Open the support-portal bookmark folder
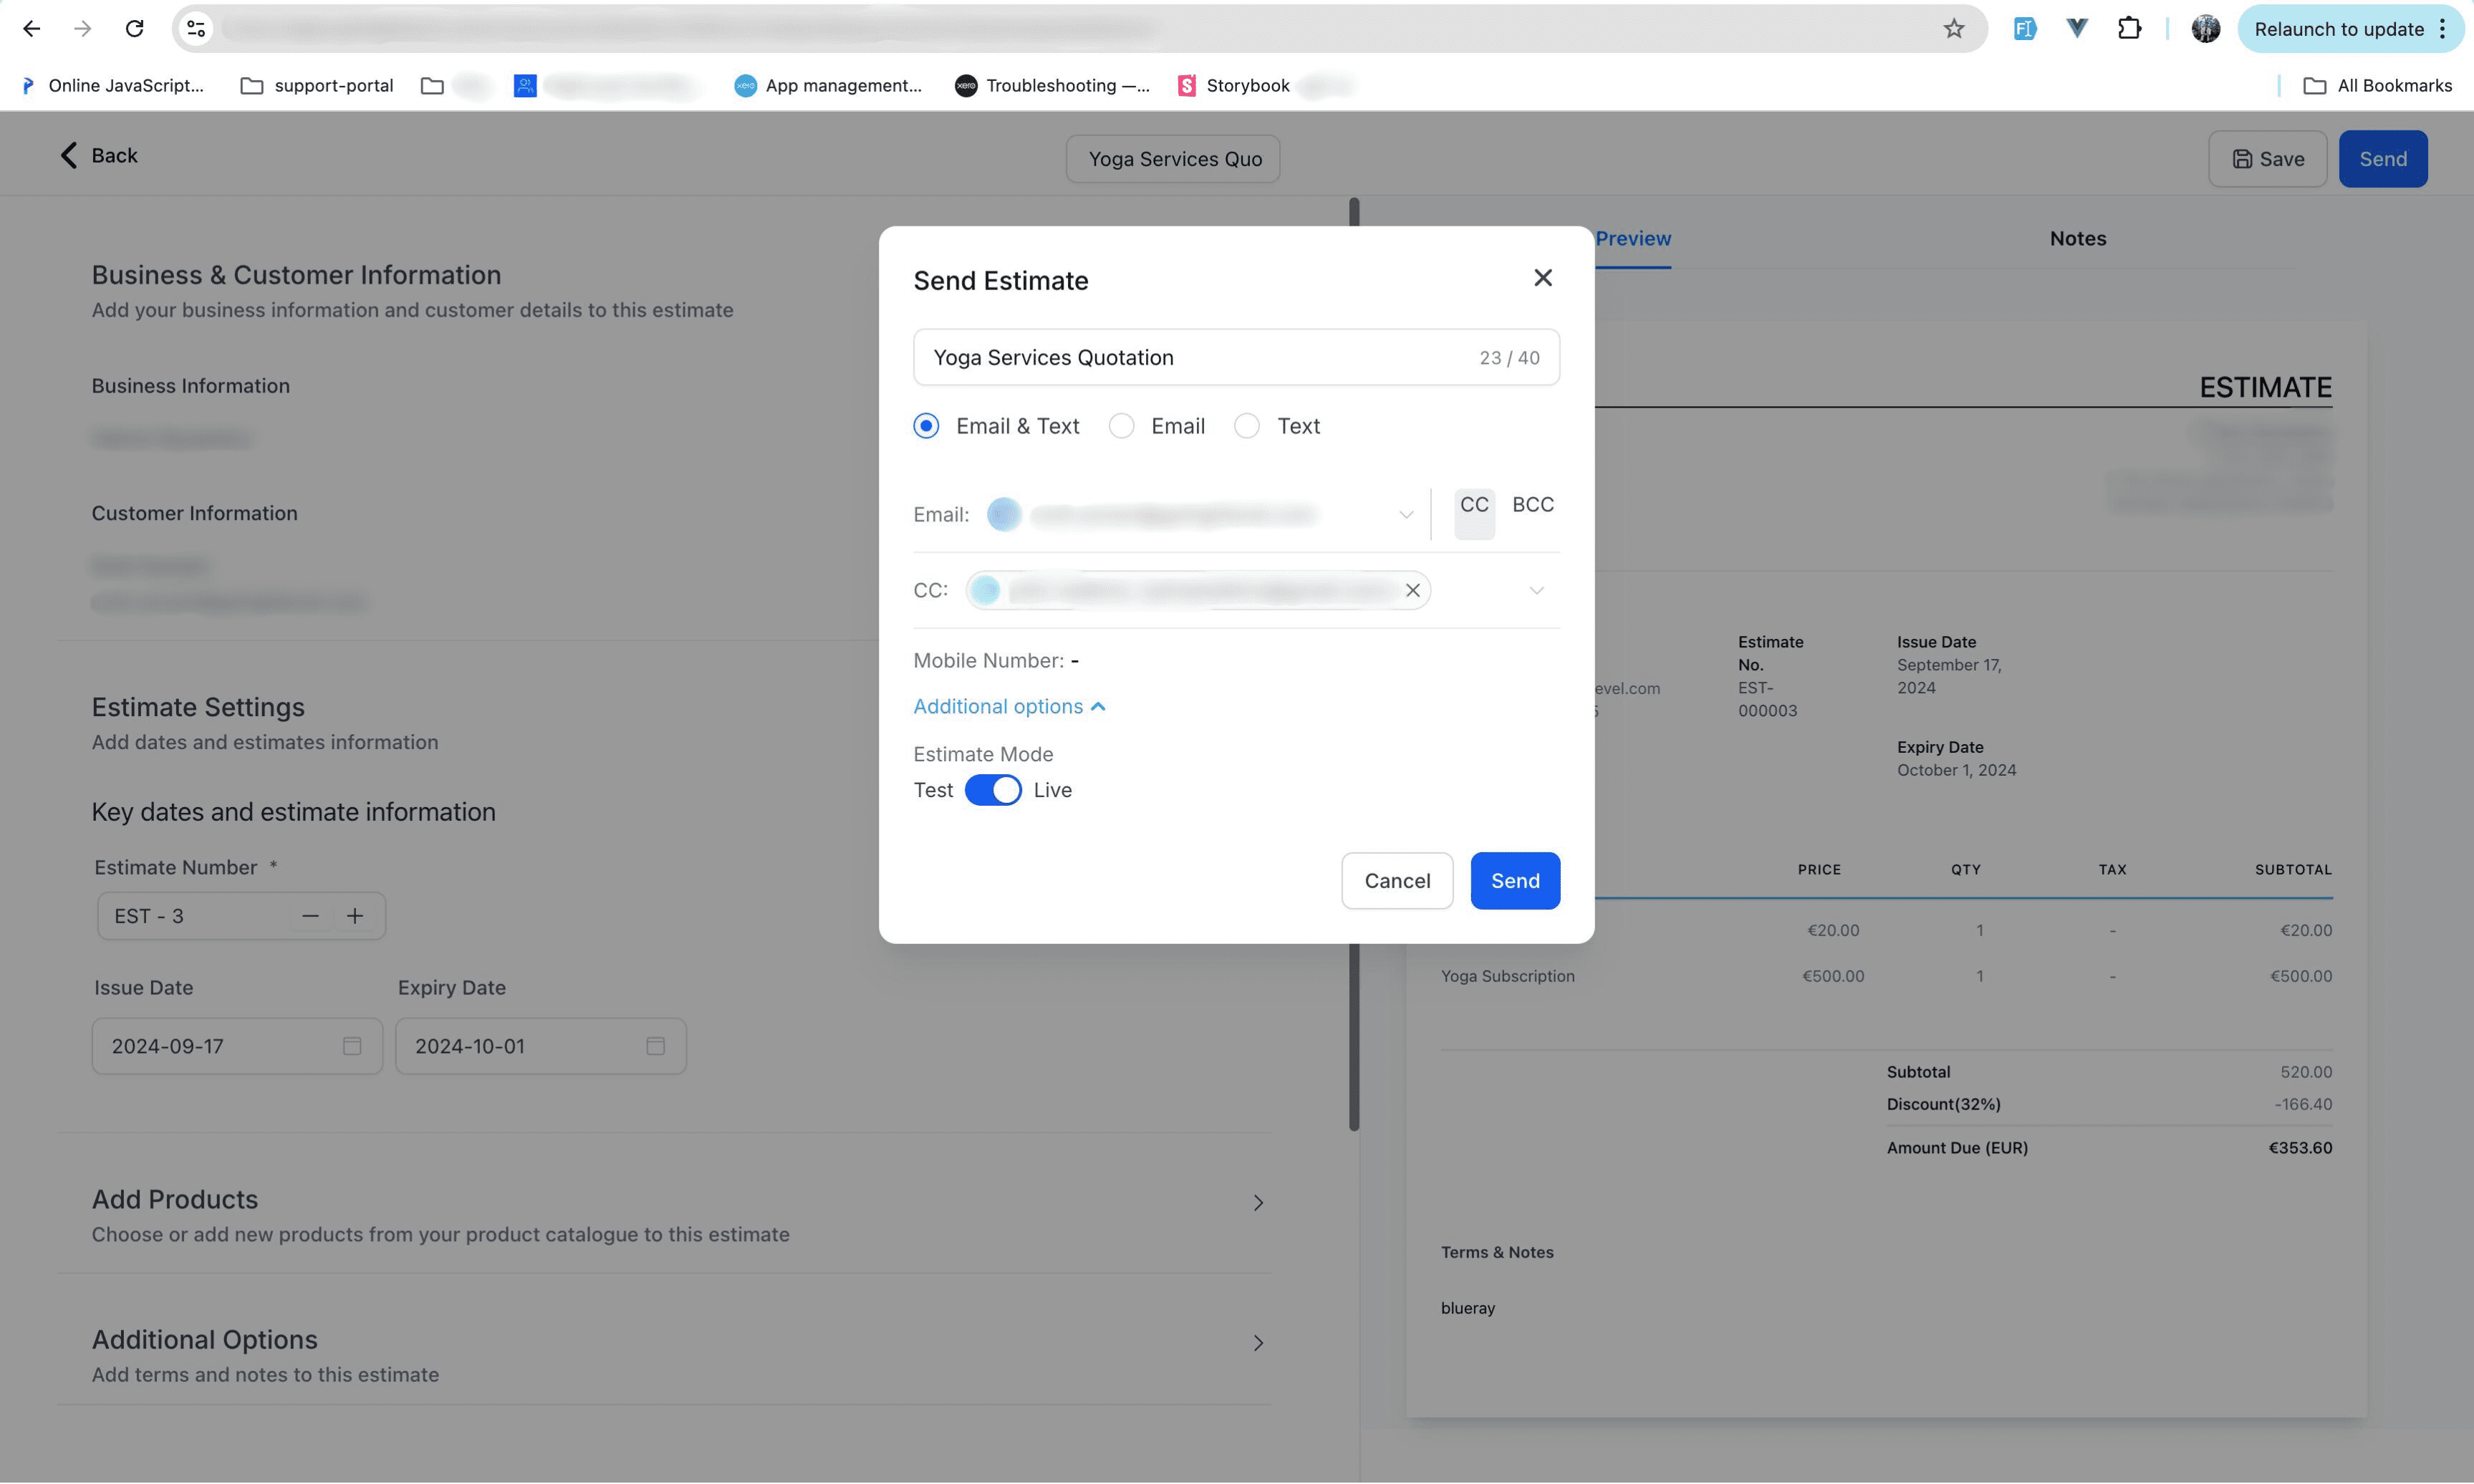Screen dimensions: 2474x1484 (x=317, y=86)
